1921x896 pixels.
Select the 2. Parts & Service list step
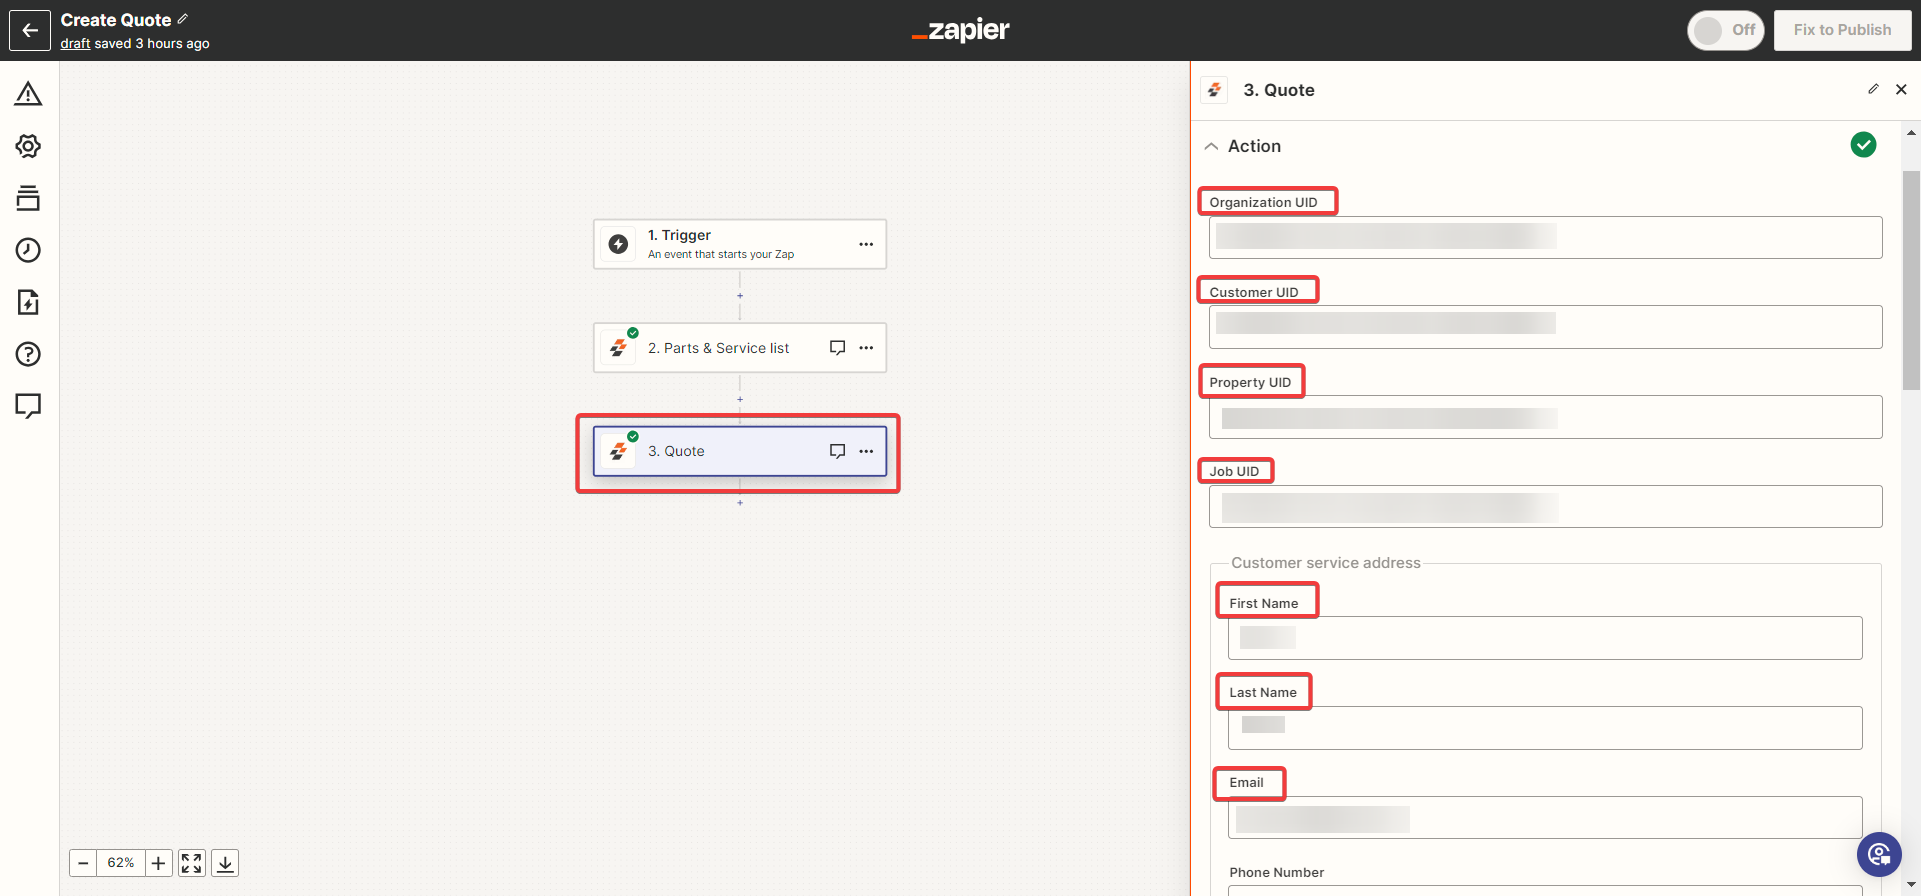point(740,348)
